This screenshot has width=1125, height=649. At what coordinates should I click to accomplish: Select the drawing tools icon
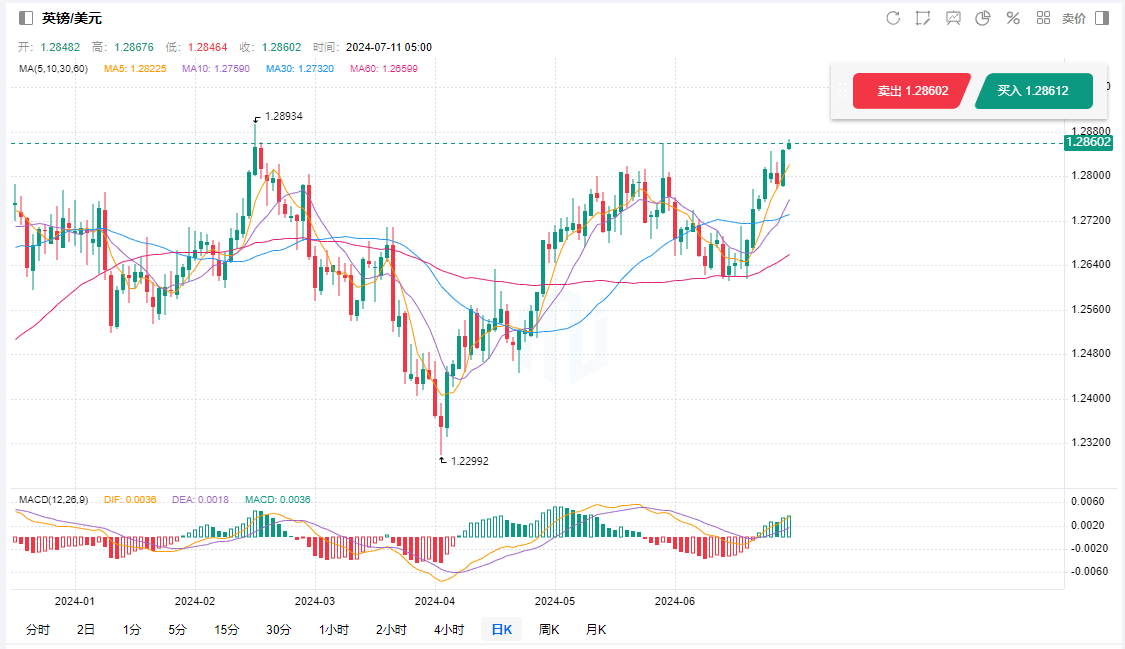point(922,18)
